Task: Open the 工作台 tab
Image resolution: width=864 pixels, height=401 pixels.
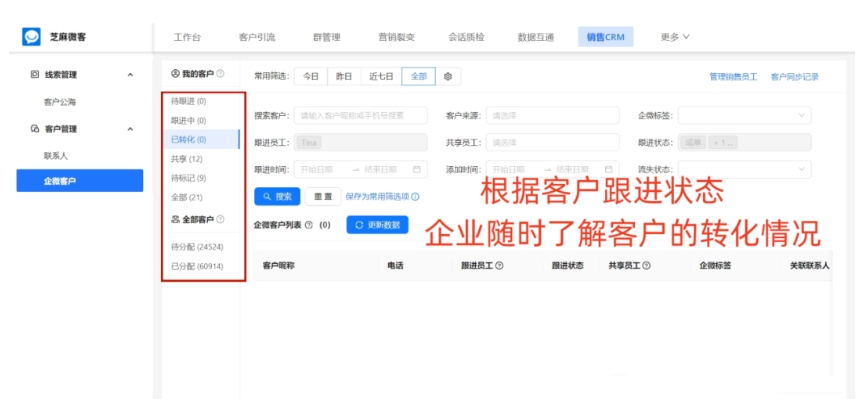Action: pos(187,37)
